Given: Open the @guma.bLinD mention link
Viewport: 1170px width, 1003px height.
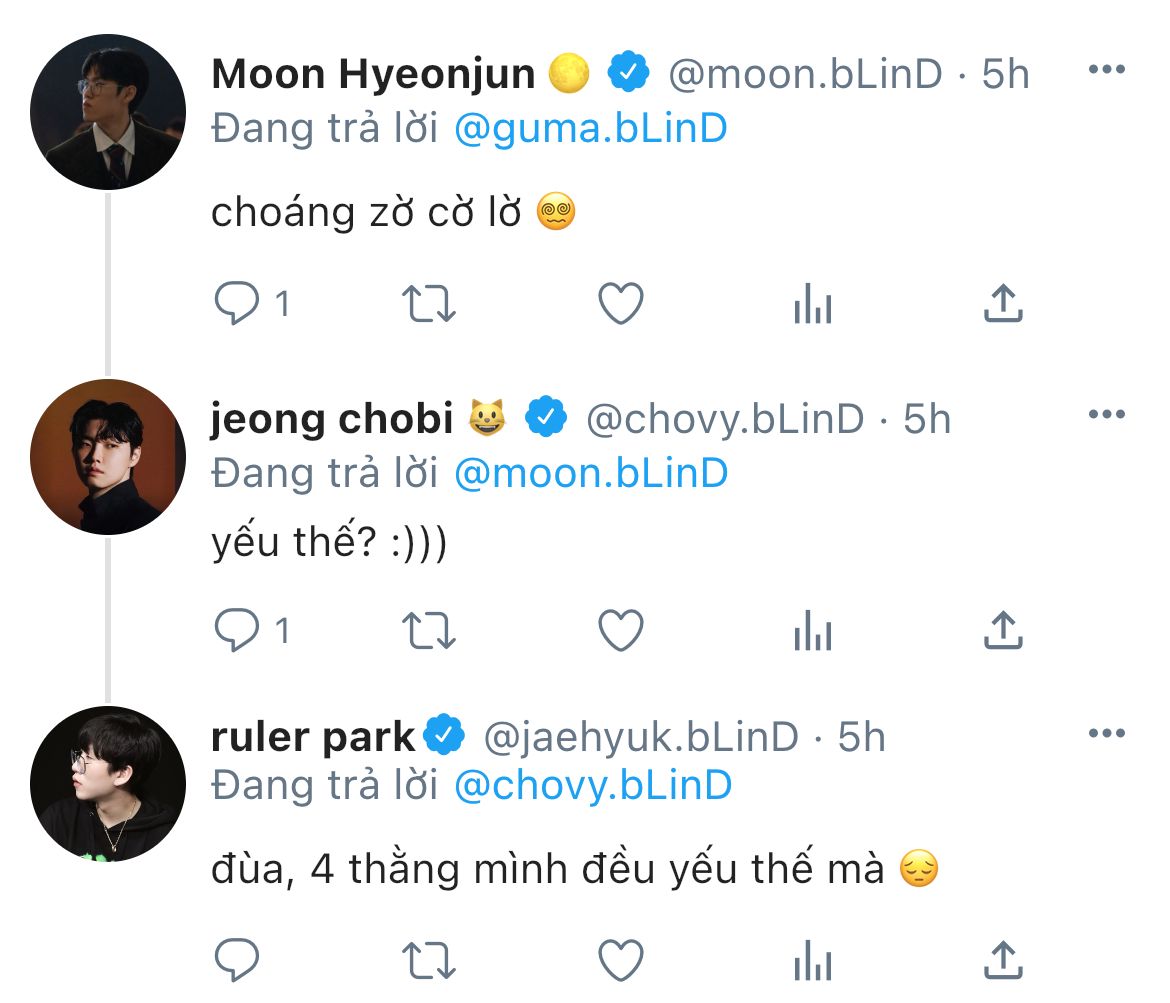Looking at the screenshot, I should [x=590, y=128].
